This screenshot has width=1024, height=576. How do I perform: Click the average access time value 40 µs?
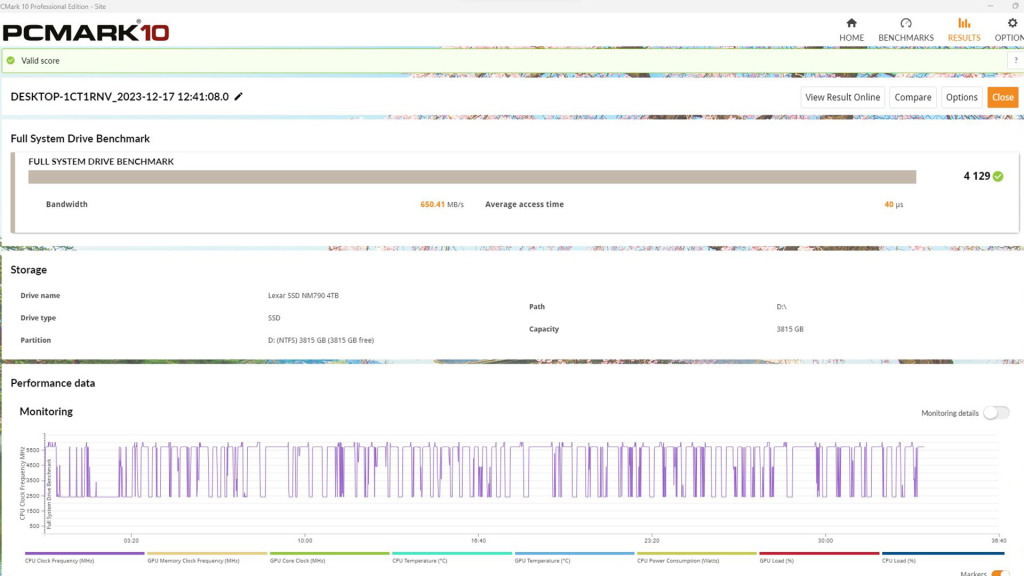[x=893, y=204]
